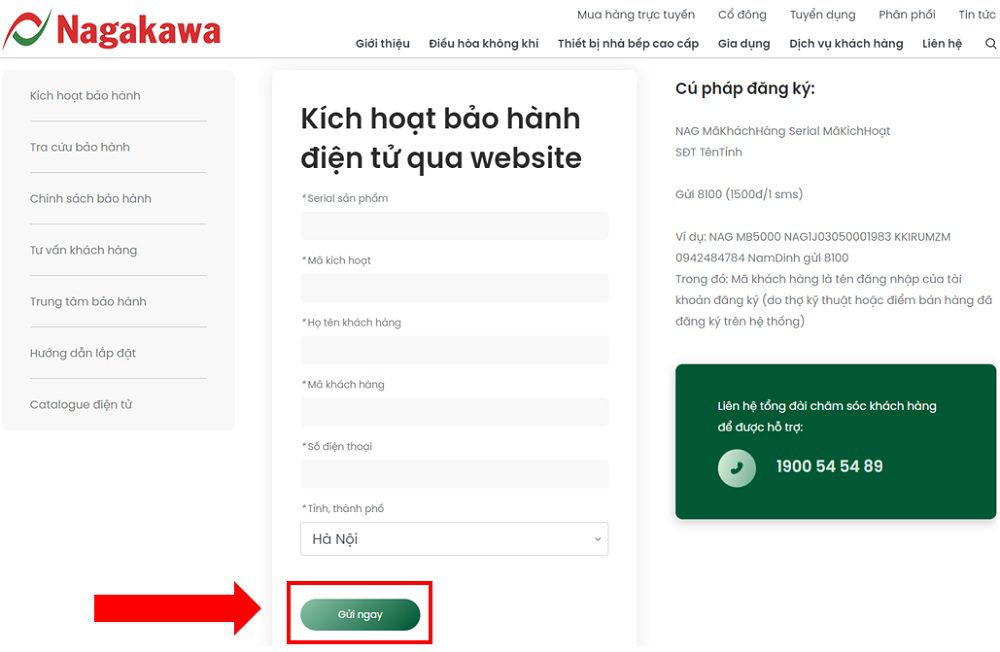Navigate to Tuyển dụng
The image size is (1000, 652).
point(822,14)
